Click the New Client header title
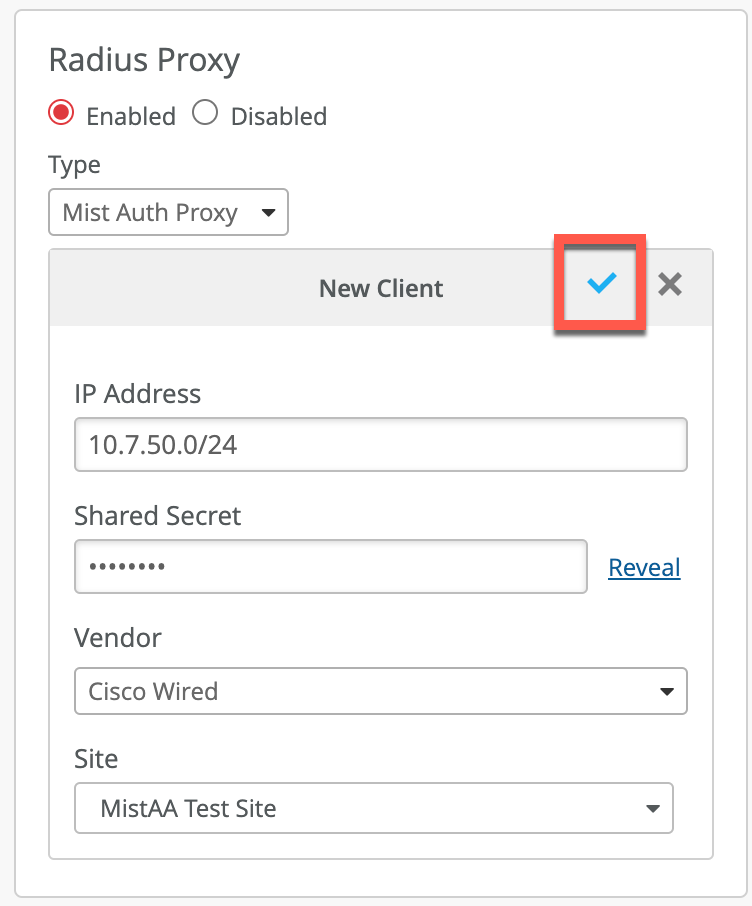The width and height of the screenshot is (752, 906). tap(380, 288)
